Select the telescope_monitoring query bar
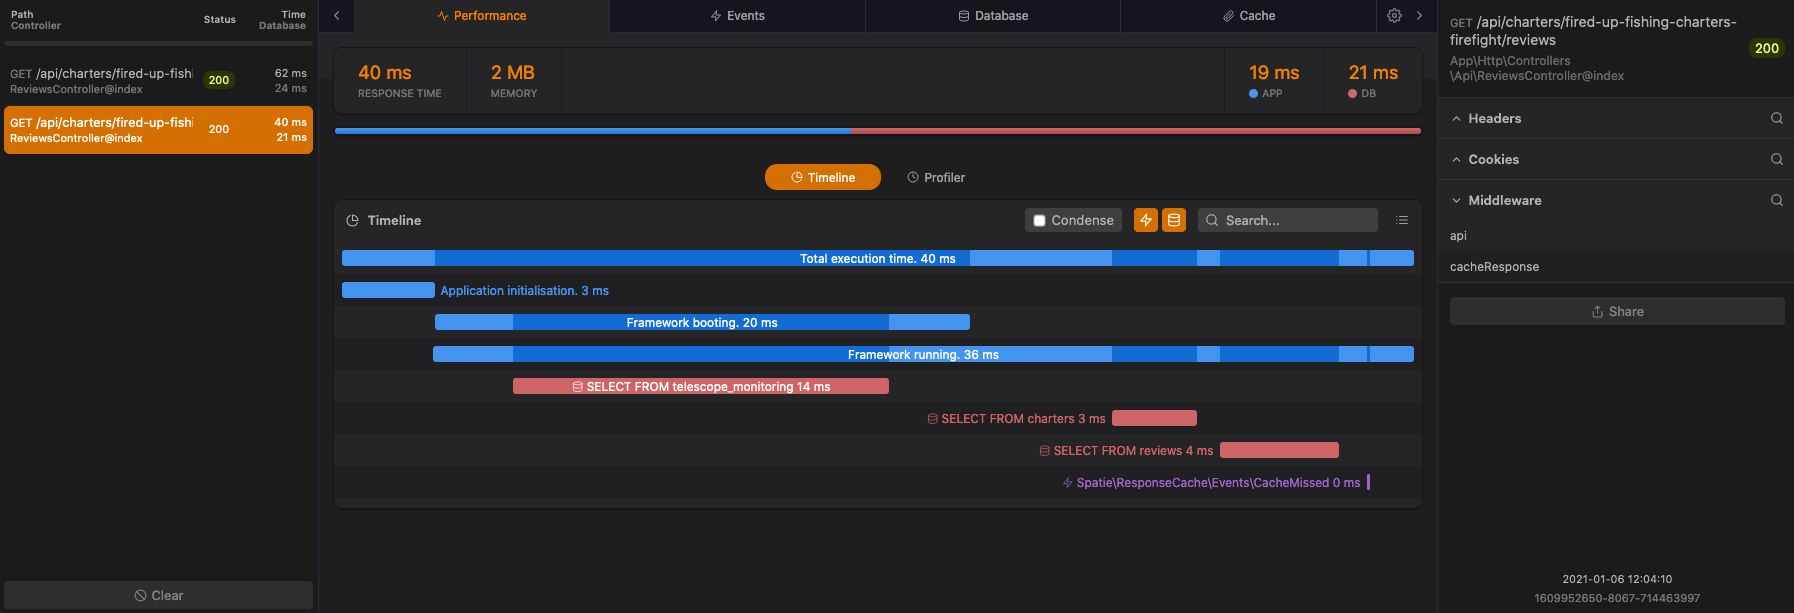The image size is (1794, 613). (701, 386)
